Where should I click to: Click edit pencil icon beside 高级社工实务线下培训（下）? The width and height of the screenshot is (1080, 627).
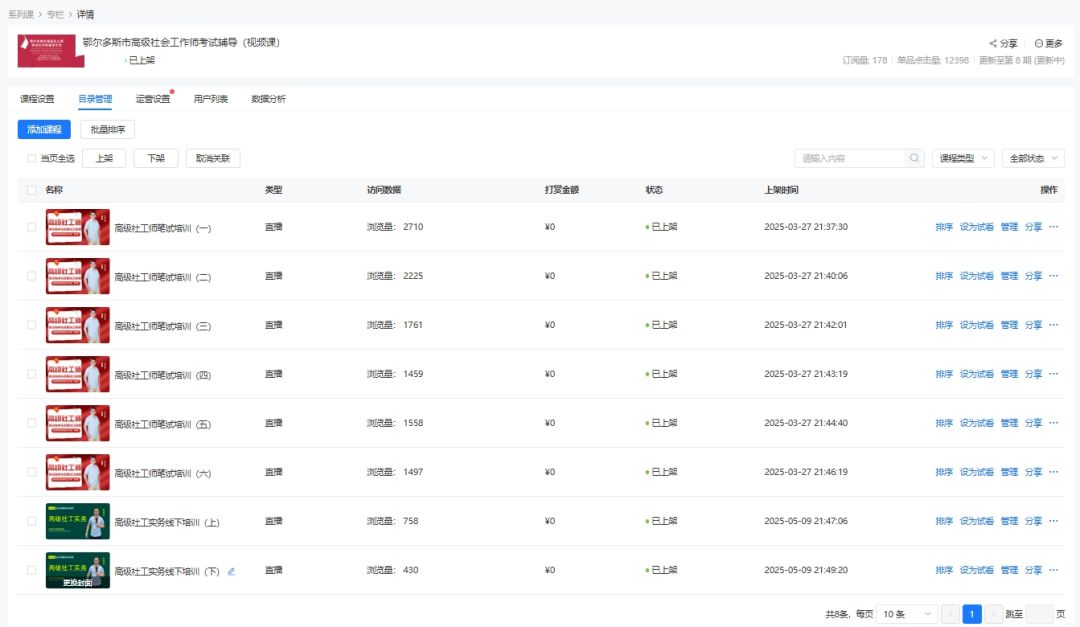pos(231,571)
